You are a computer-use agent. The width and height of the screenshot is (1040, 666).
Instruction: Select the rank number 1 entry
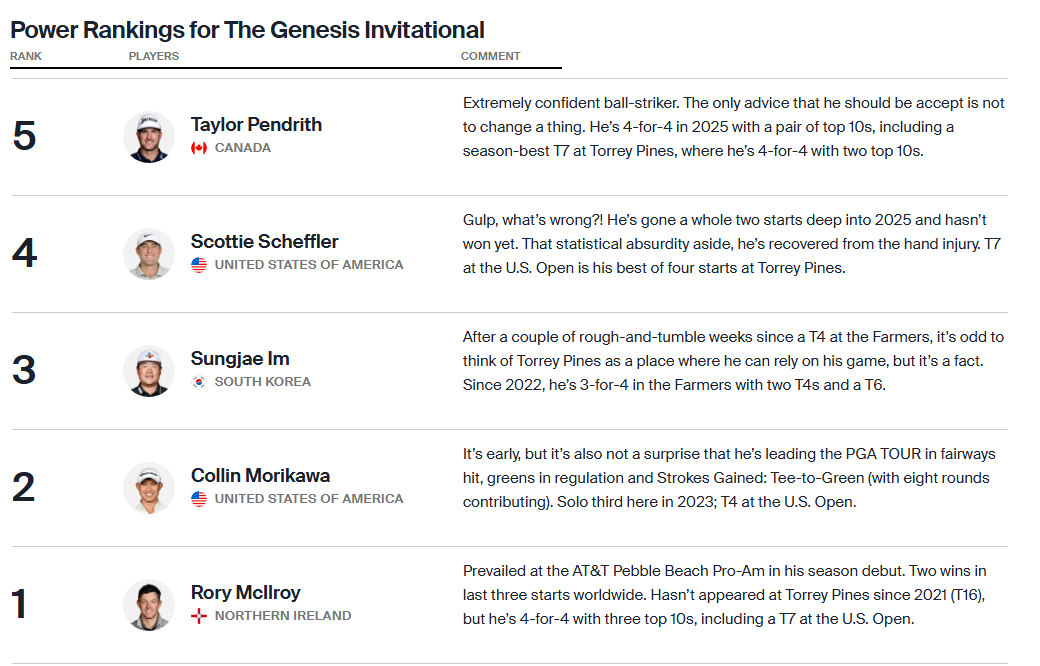pos(20,604)
